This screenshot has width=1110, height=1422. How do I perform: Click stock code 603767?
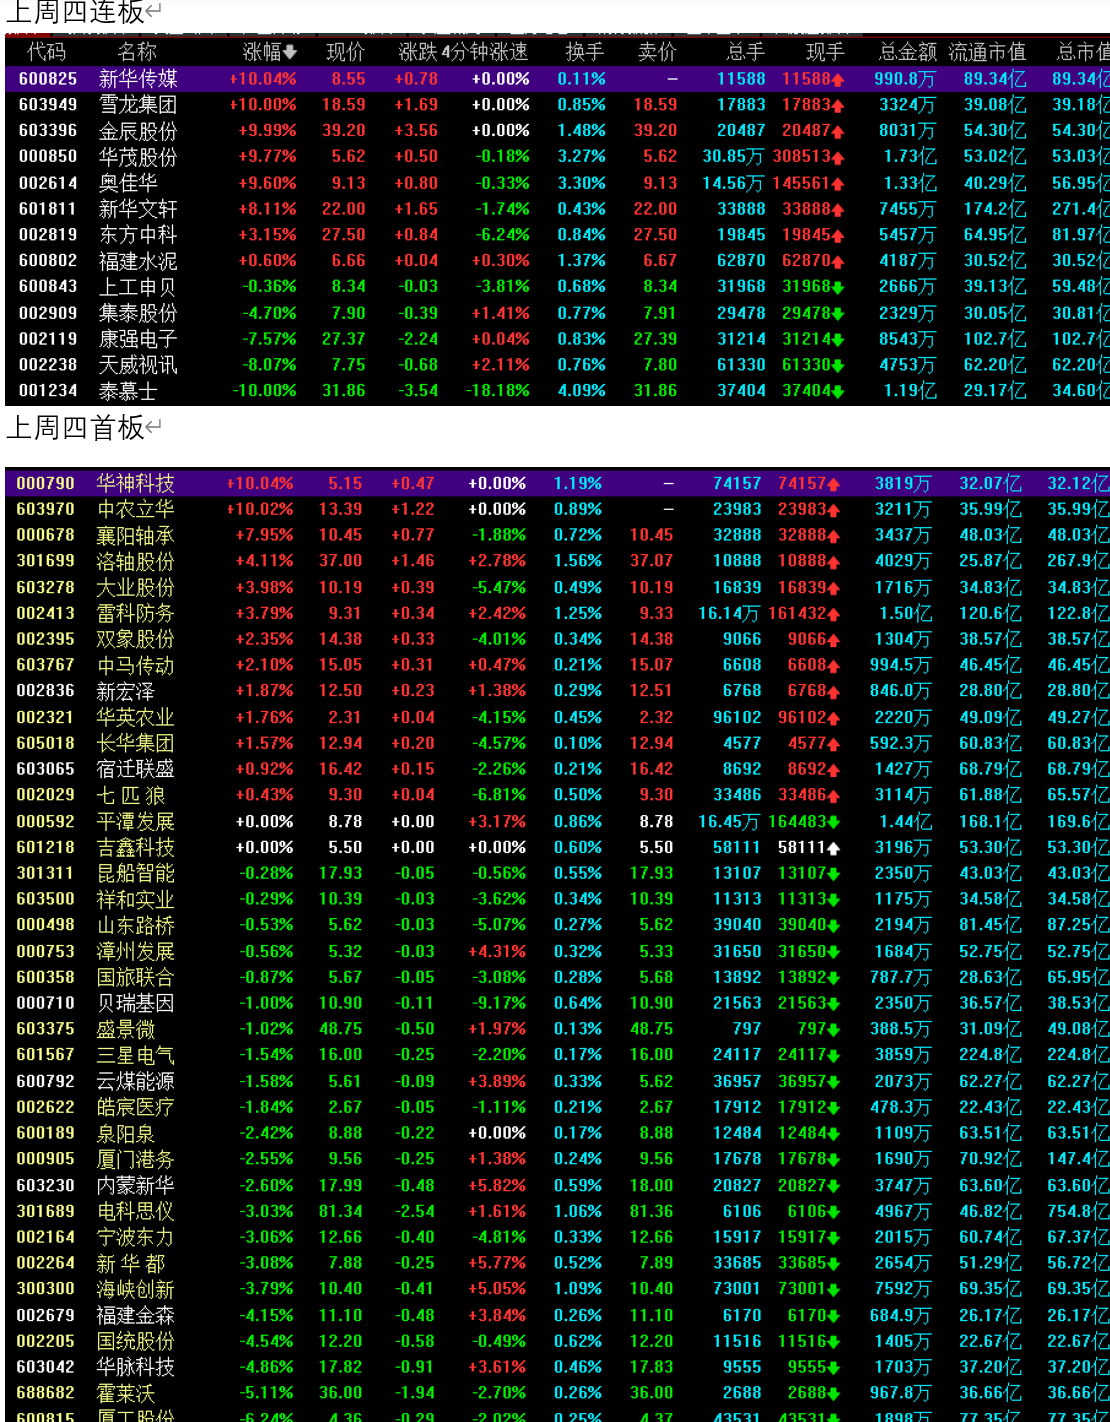(x=45, y=665)
